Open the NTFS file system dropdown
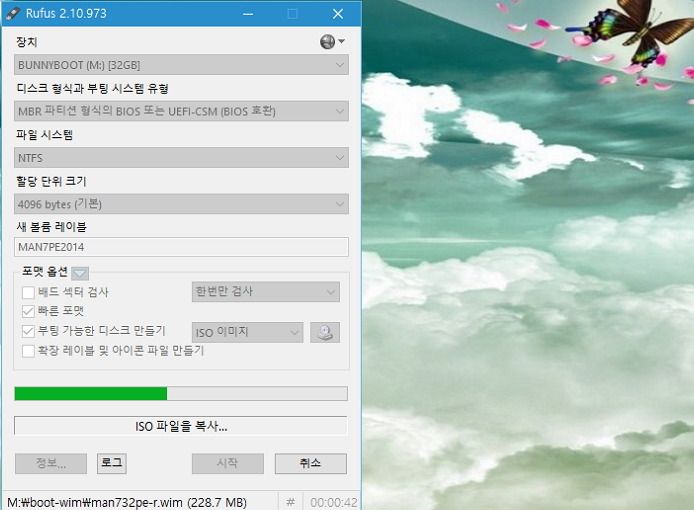Screen dimensions: 694x510 181,158
